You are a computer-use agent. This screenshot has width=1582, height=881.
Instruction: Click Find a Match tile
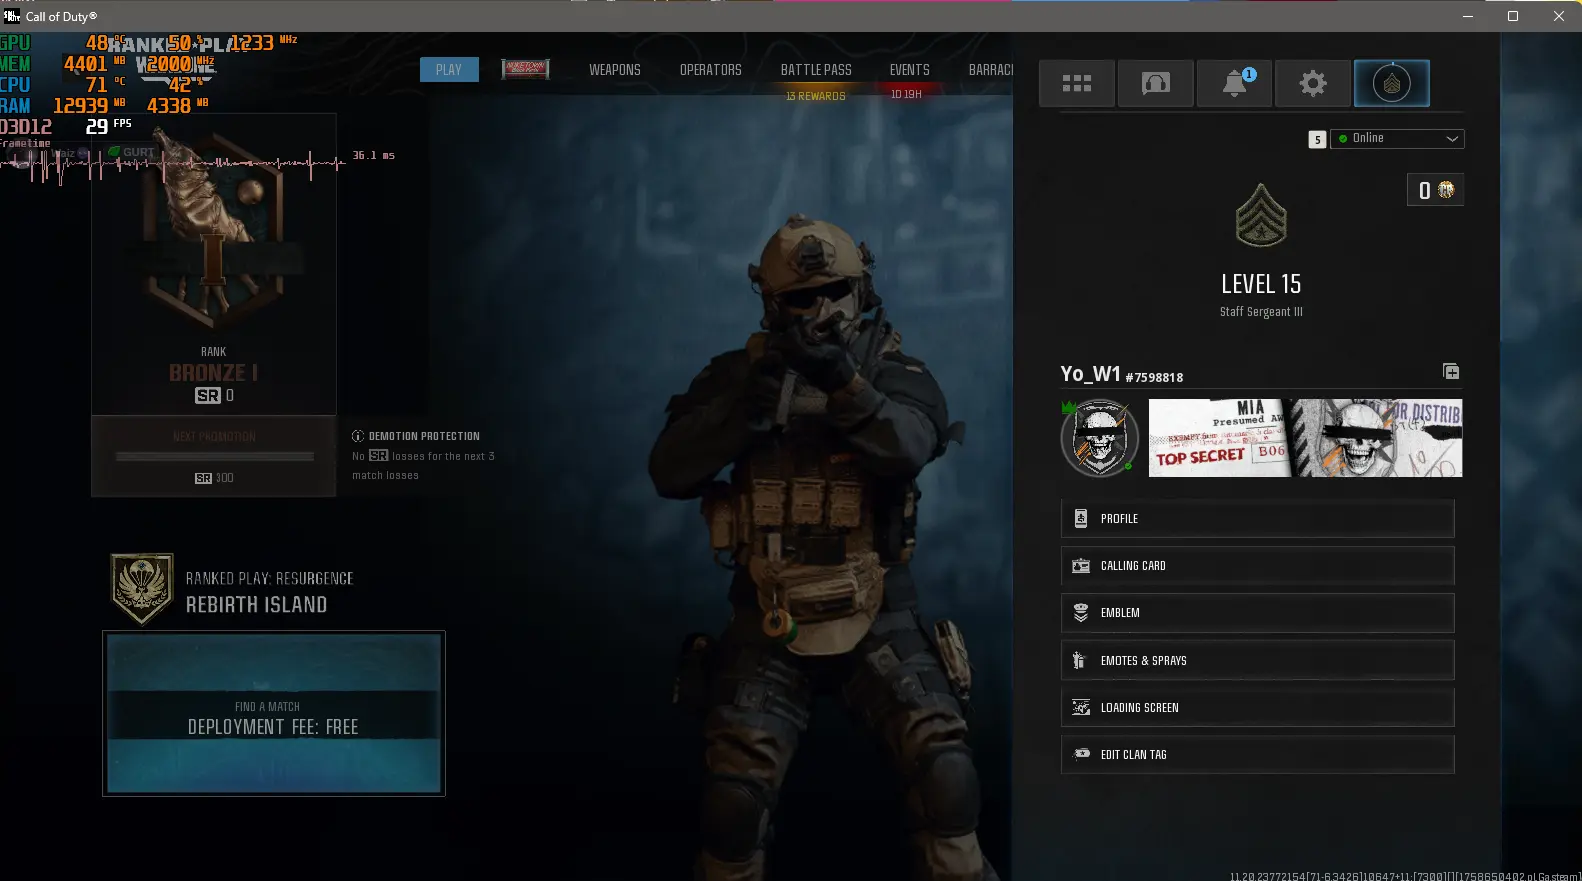click(x=274, y=714)
